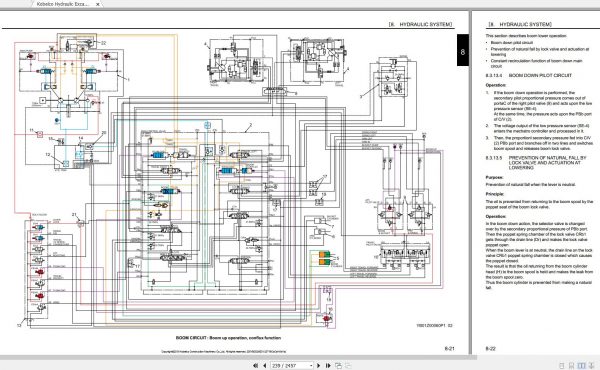Click the black section 8 index tab
This screenshot has width=600, height=370.
tap(463, 50)
